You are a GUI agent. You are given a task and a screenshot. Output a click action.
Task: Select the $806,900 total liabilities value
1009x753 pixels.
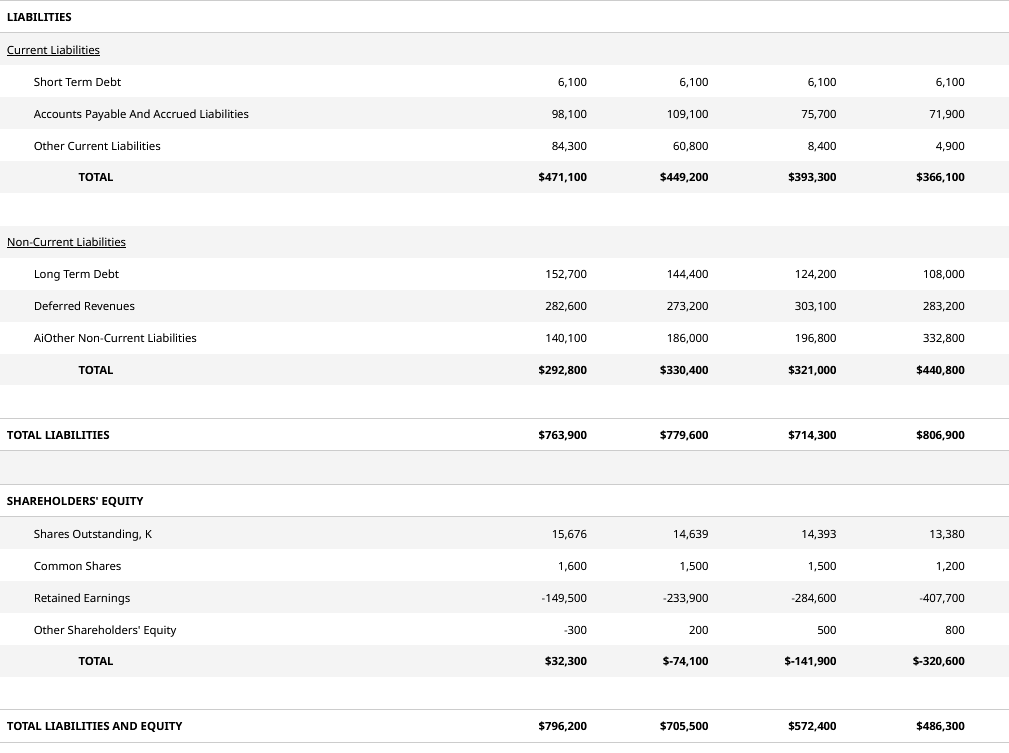(940, 435)
